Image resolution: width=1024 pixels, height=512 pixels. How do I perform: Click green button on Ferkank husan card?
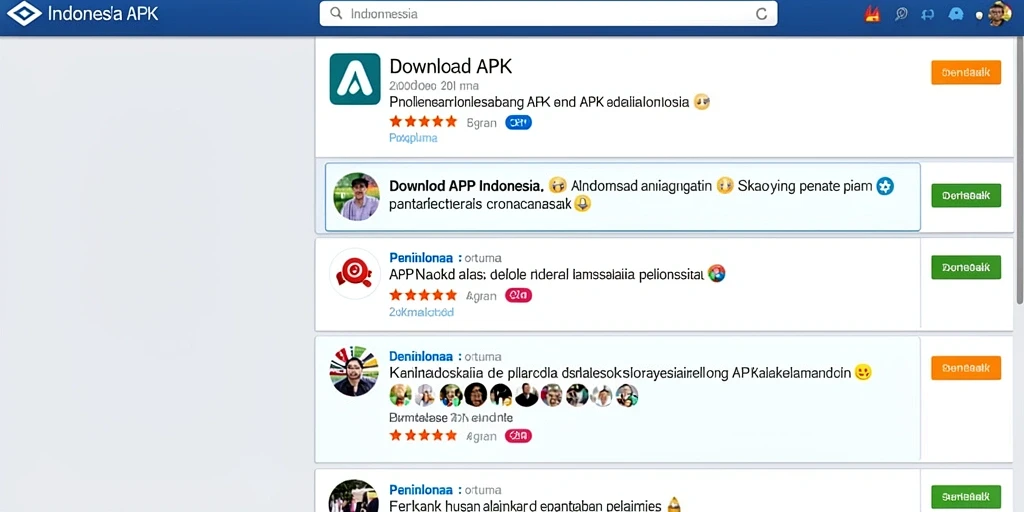pyautogui.click(x=966, y=497)
